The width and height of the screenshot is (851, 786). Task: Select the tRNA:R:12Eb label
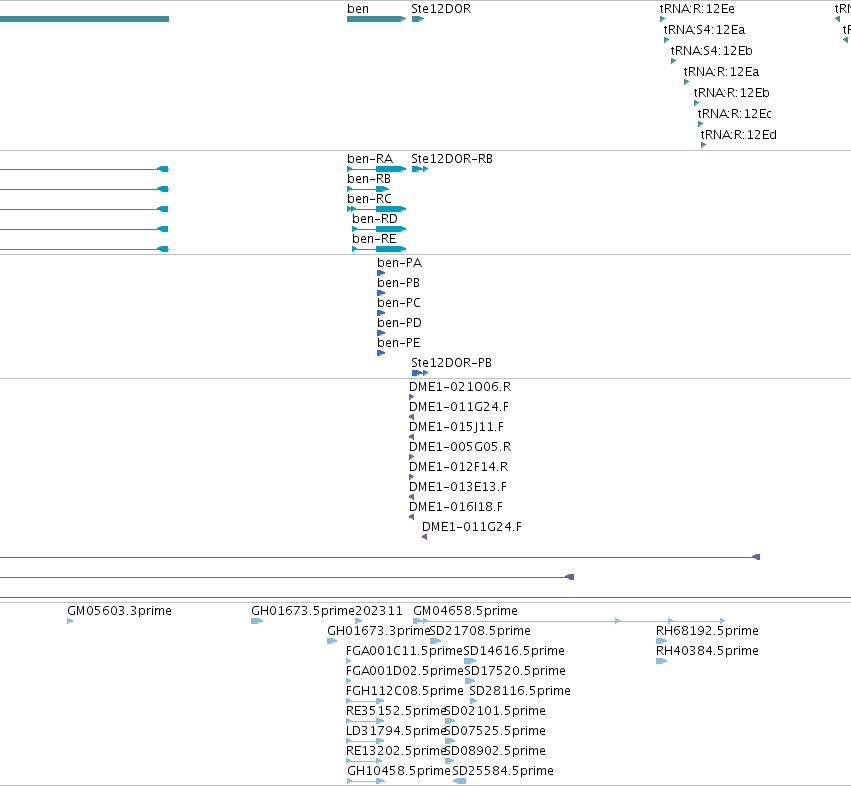(732, 93)
